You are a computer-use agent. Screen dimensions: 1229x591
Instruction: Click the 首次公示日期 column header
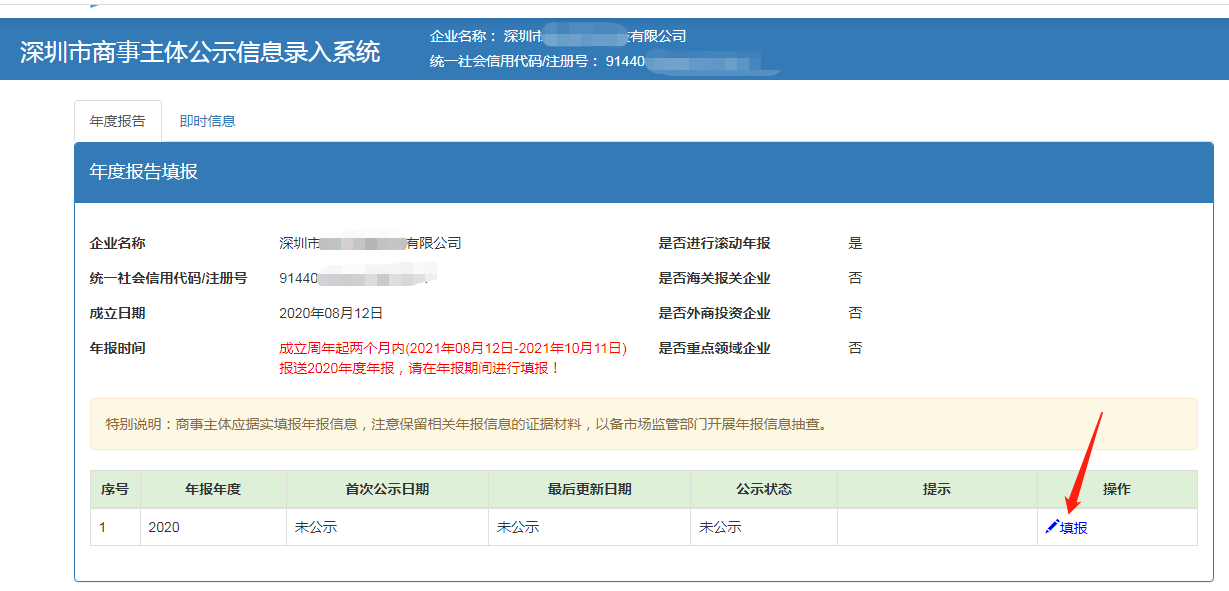387,489
